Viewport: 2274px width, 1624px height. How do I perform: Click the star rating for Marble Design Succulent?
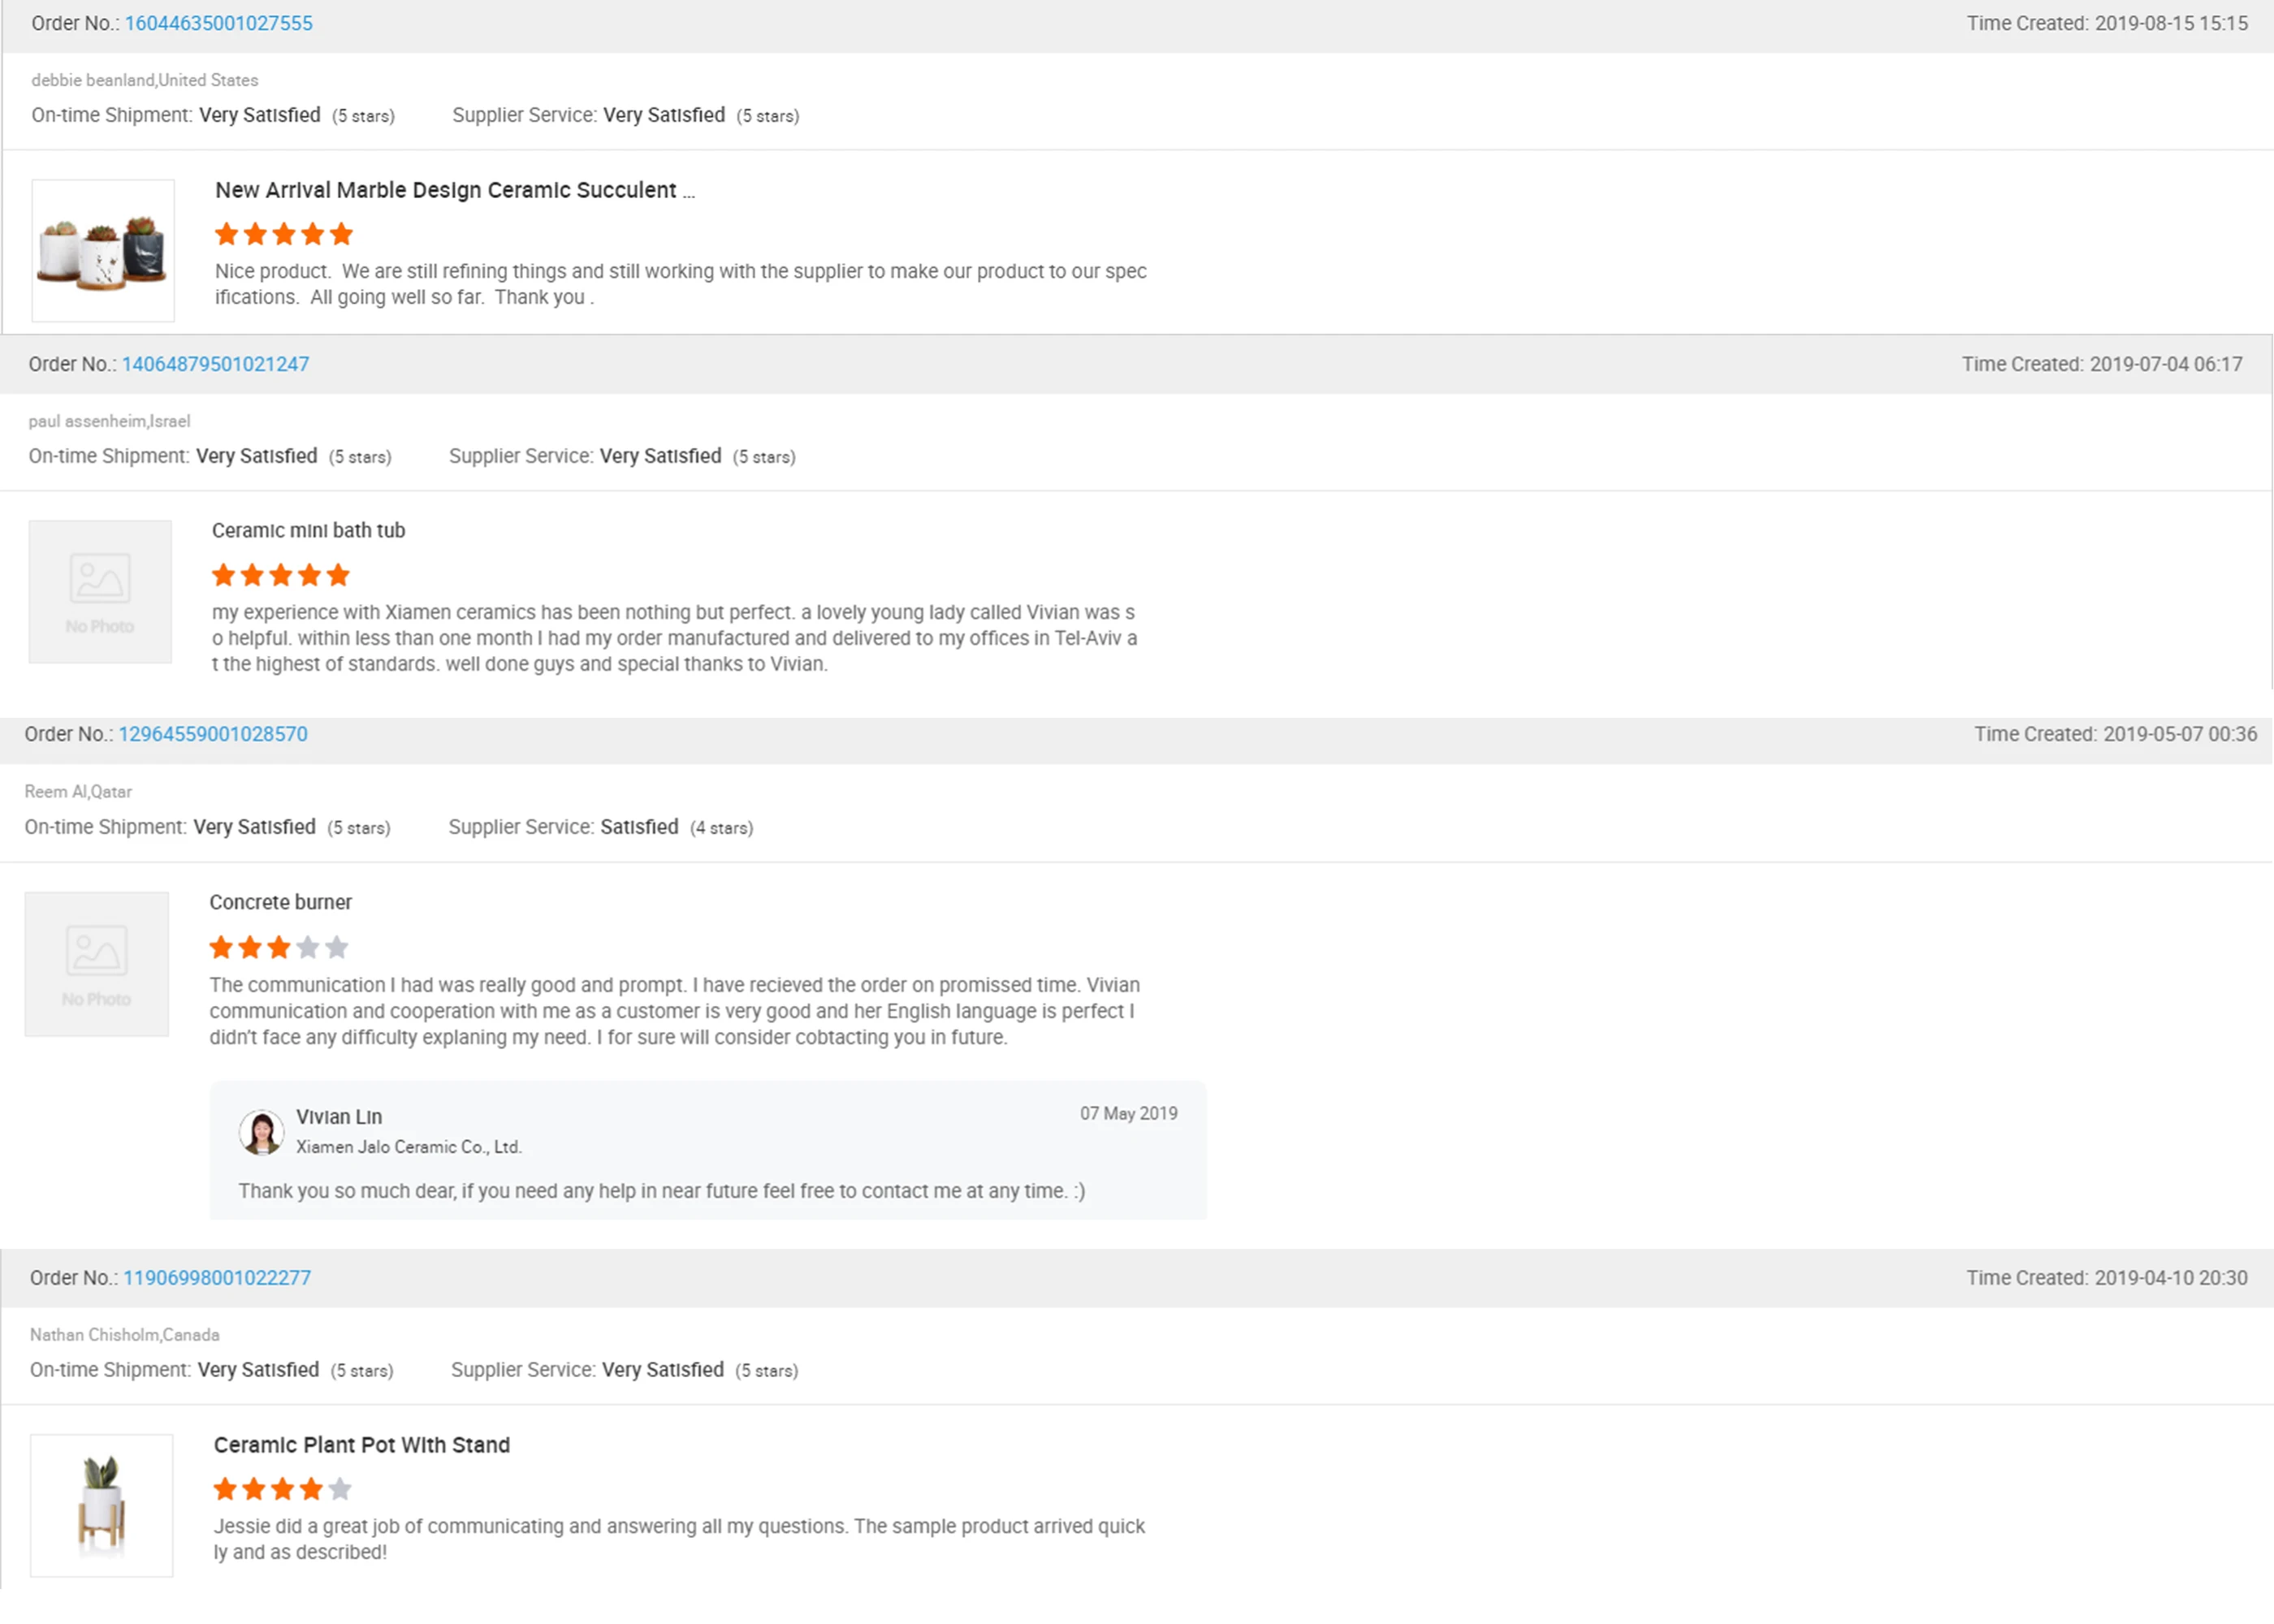(284, 234)
